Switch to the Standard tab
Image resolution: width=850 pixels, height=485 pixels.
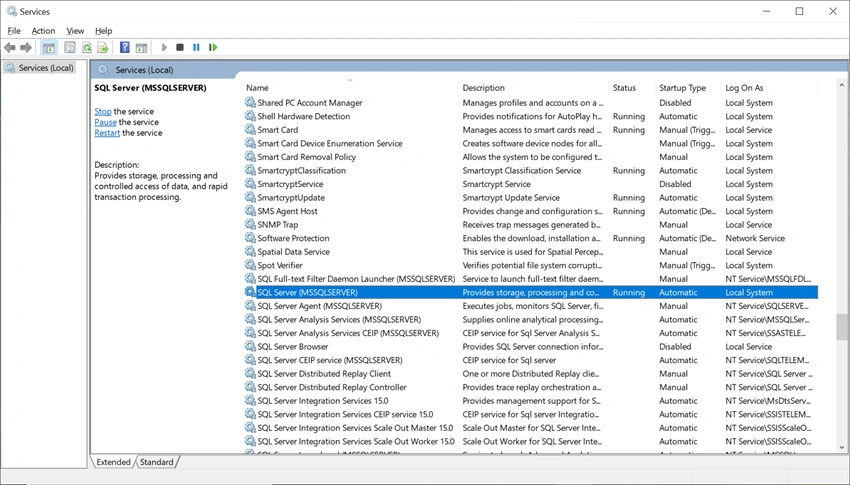[157, 462]
